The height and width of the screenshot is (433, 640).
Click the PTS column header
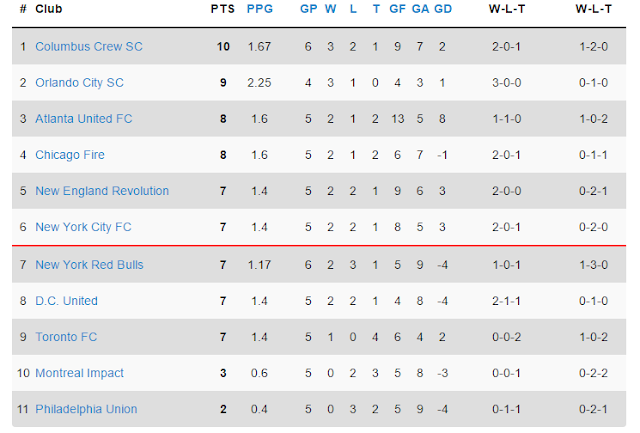point(223,9)
